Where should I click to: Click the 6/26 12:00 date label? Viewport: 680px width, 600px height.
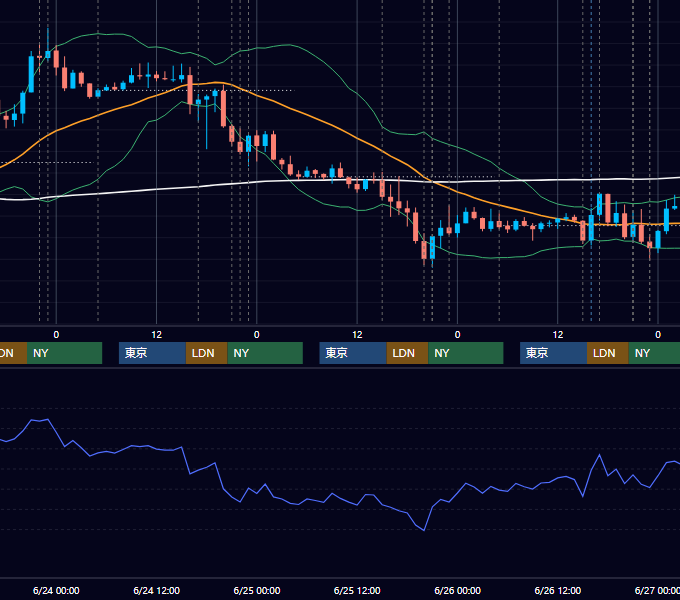(558, 590)
